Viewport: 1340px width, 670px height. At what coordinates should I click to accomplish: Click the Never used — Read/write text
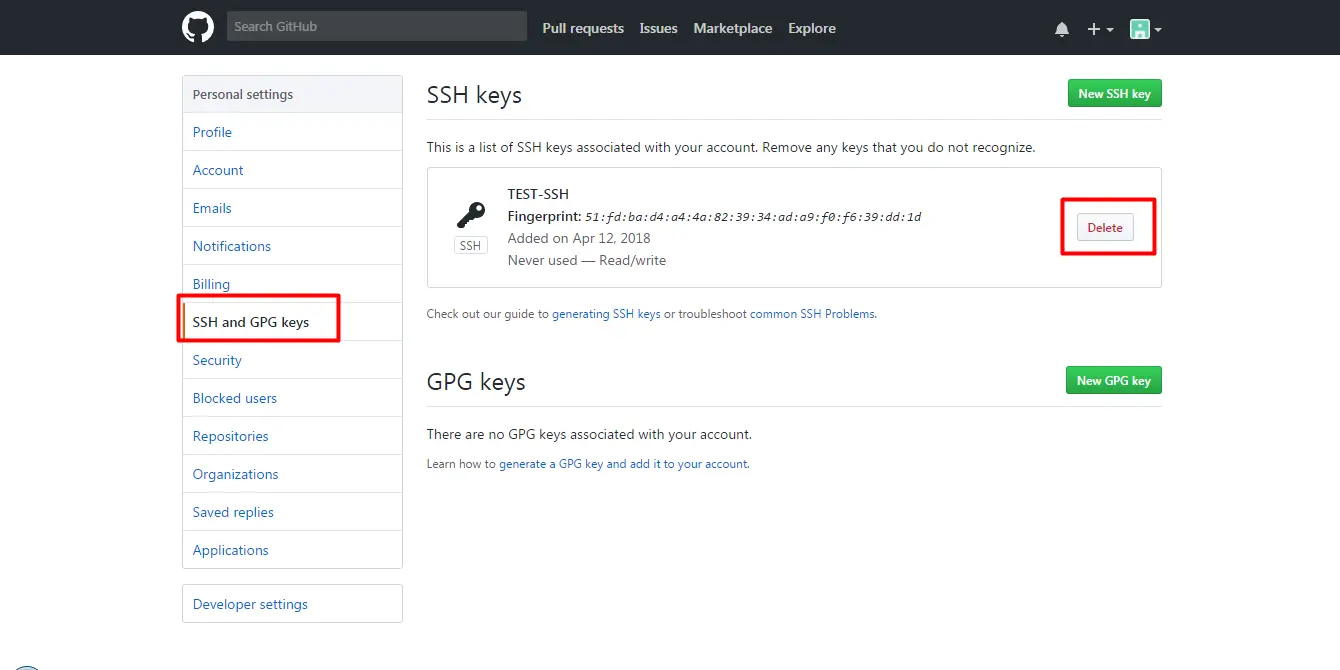coord(587,260)
